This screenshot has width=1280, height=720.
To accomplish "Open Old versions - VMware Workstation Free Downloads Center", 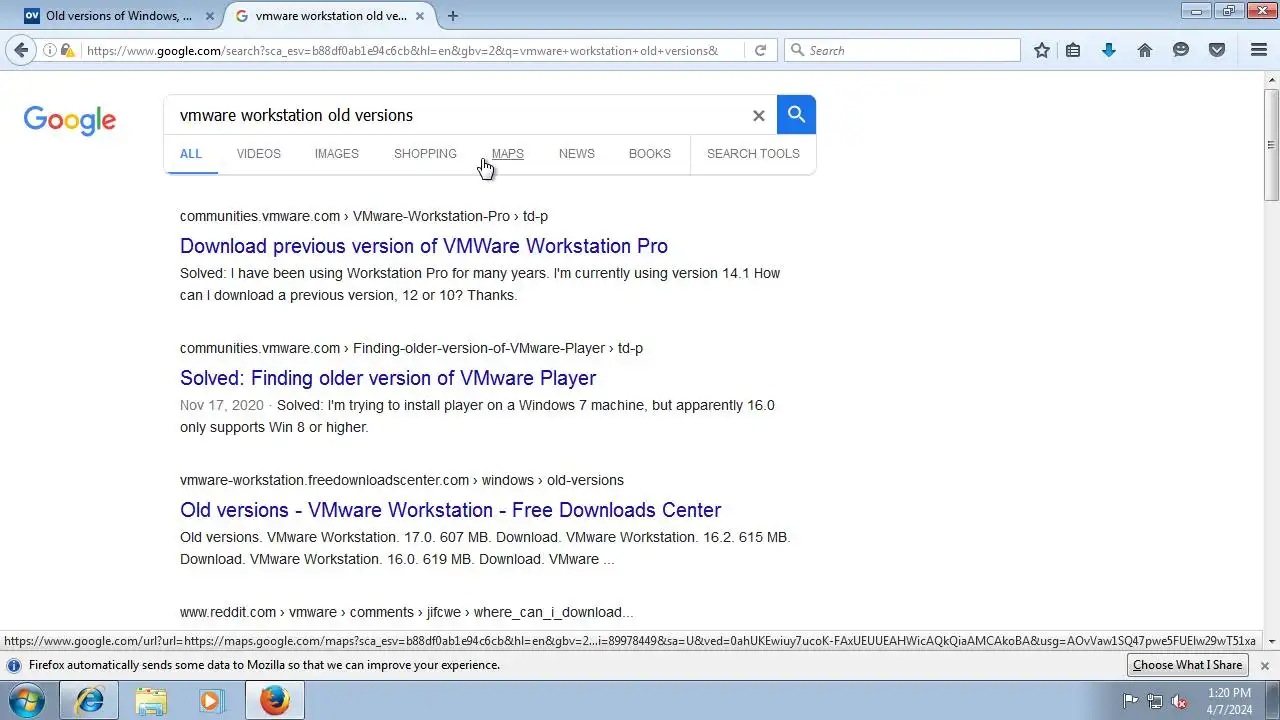I will tap(450, 510).
